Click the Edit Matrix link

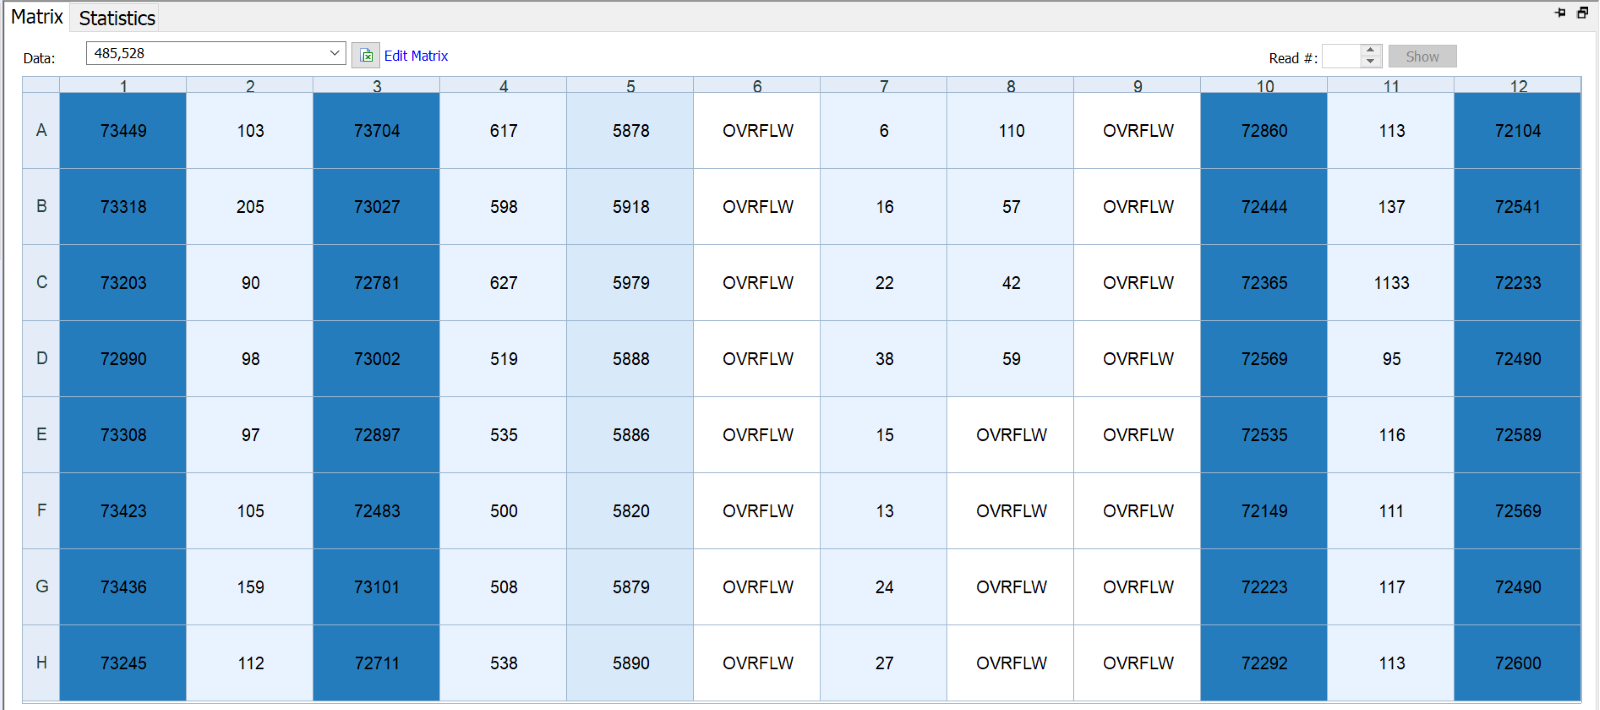tap(416, 56)
